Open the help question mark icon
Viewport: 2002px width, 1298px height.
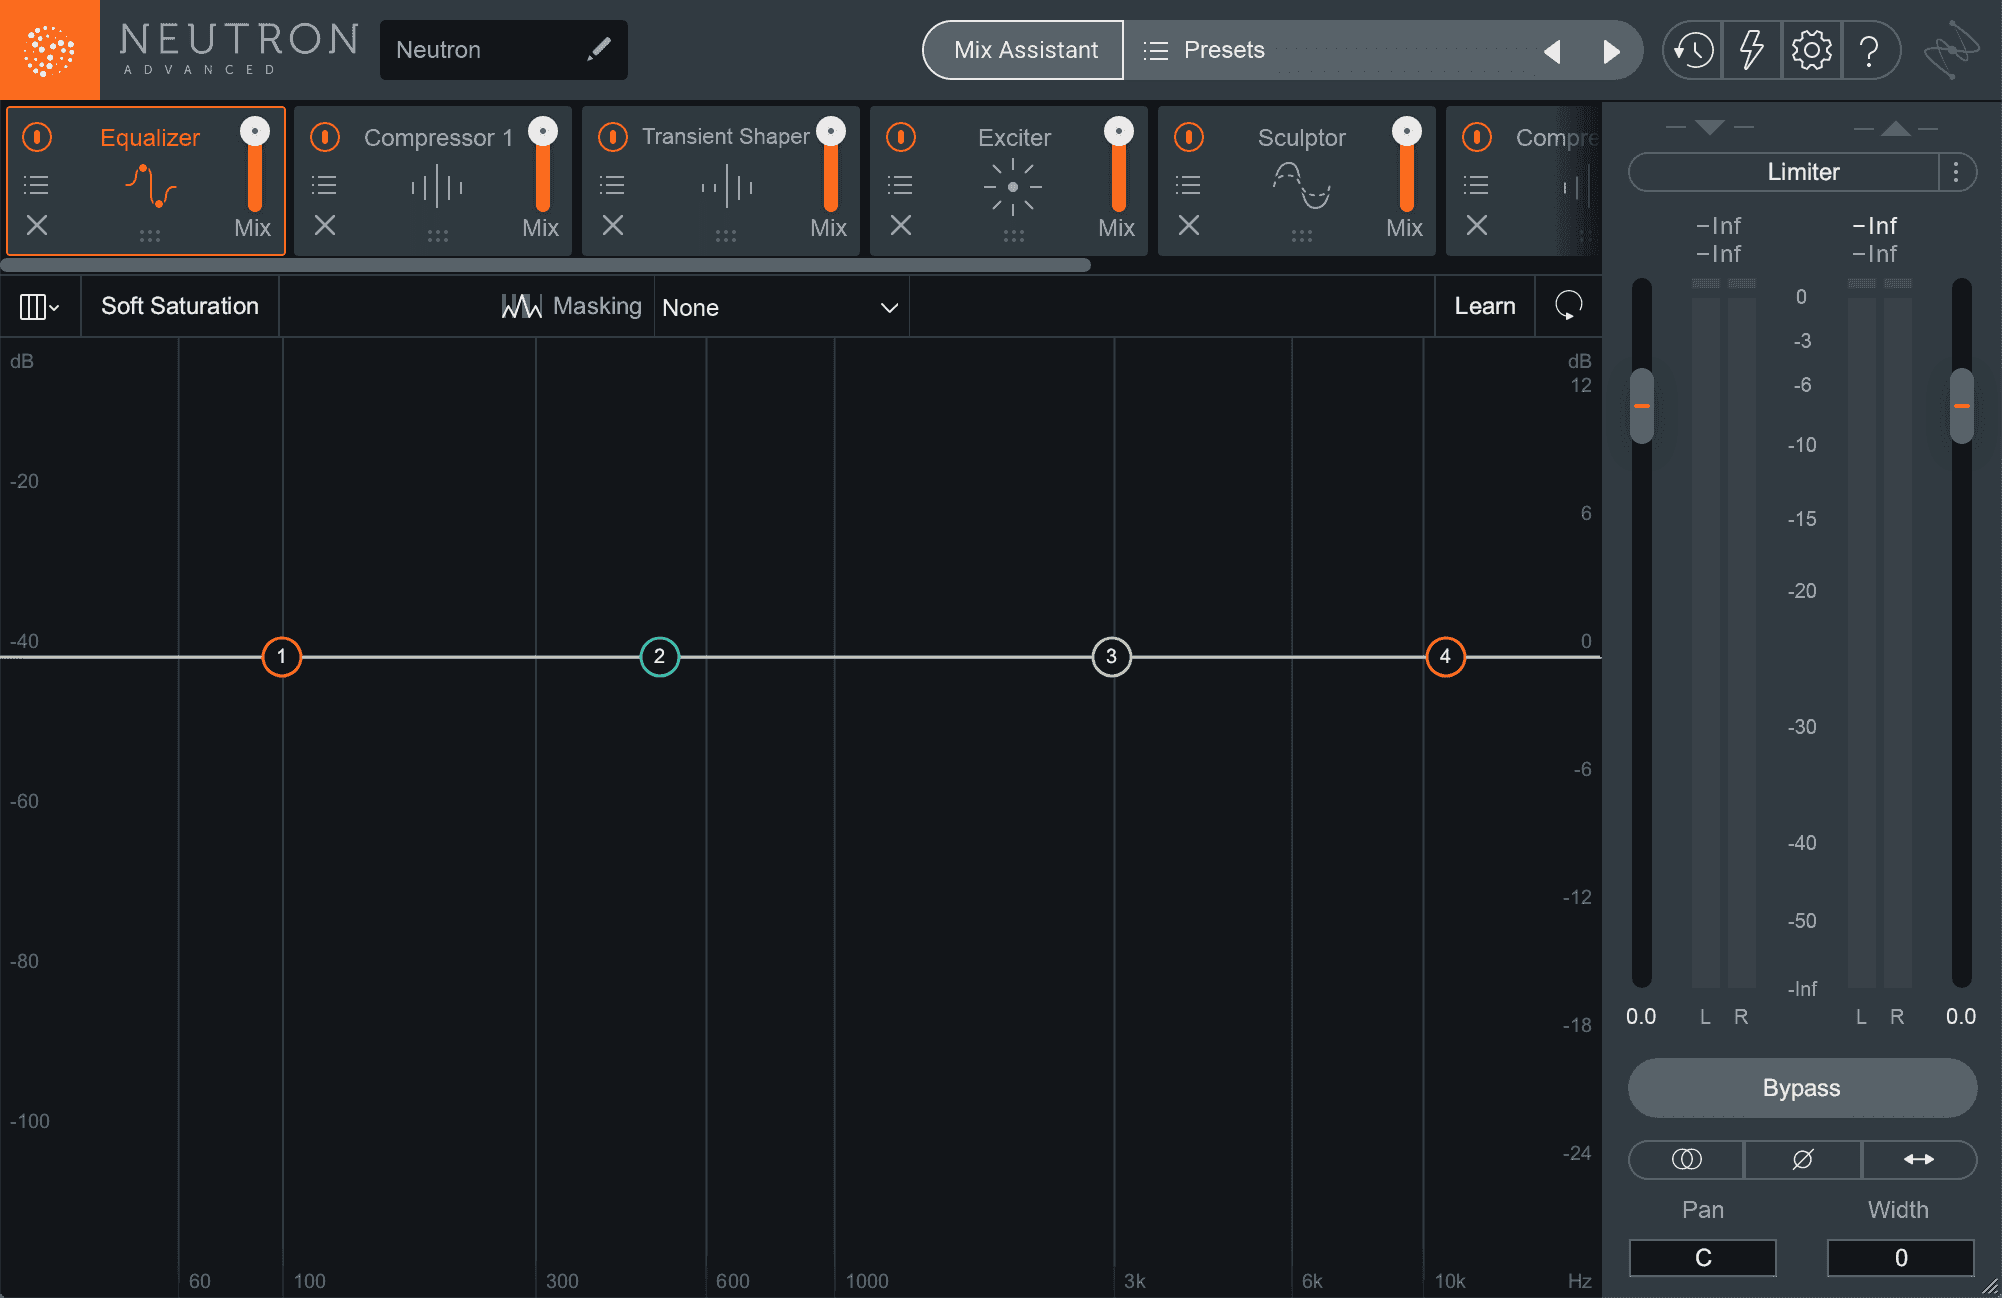(1869, 49)
